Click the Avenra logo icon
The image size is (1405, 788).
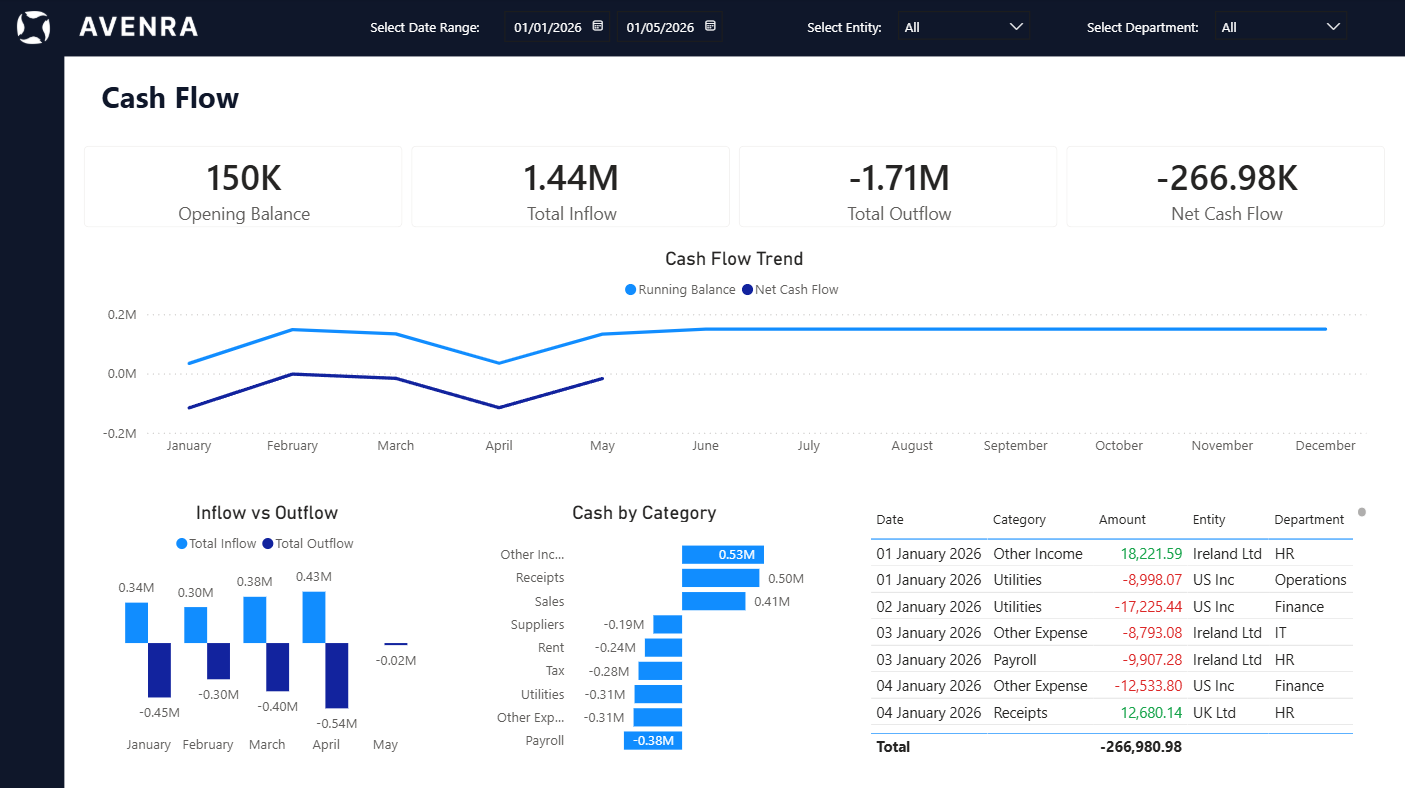33,27
